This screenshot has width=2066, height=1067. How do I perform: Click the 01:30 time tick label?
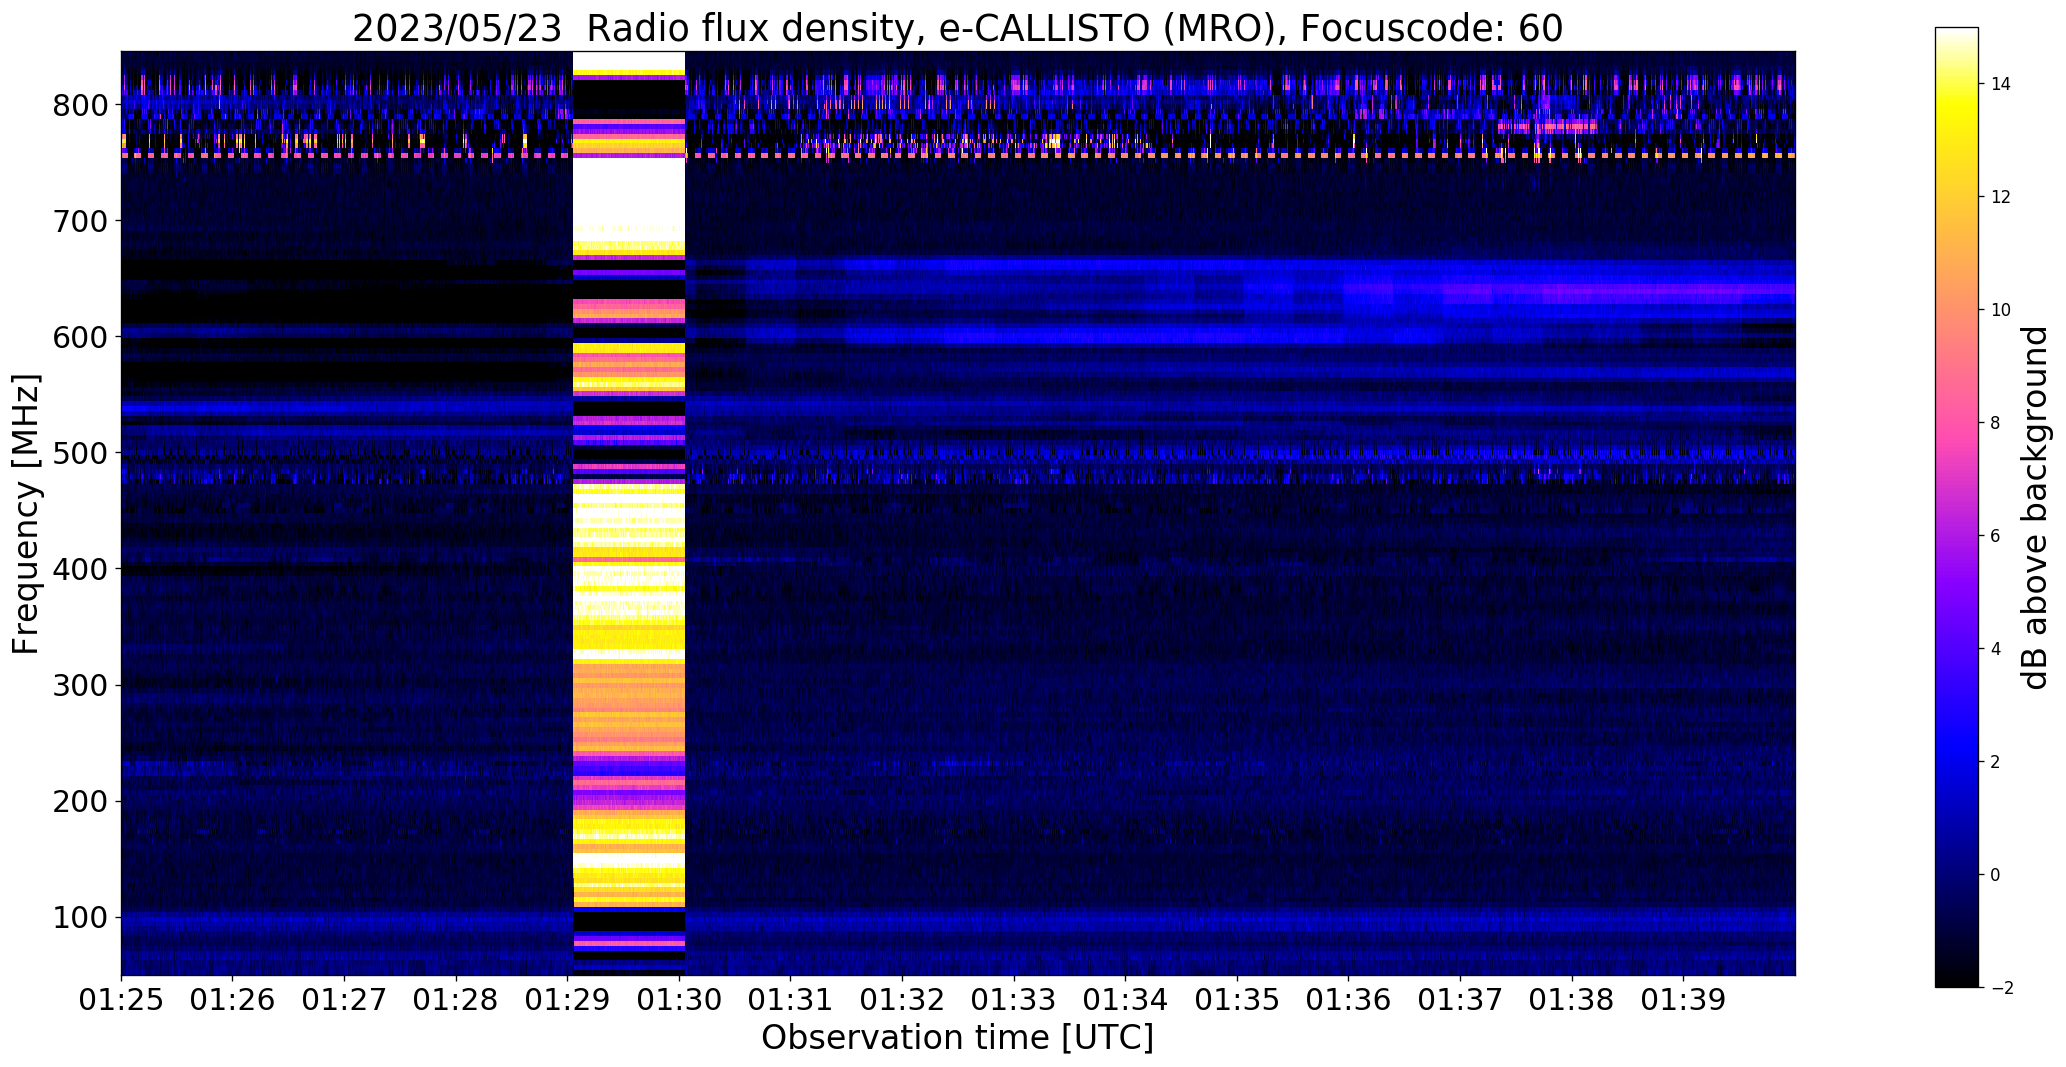pyautogui.click(x=680, y=1000)
